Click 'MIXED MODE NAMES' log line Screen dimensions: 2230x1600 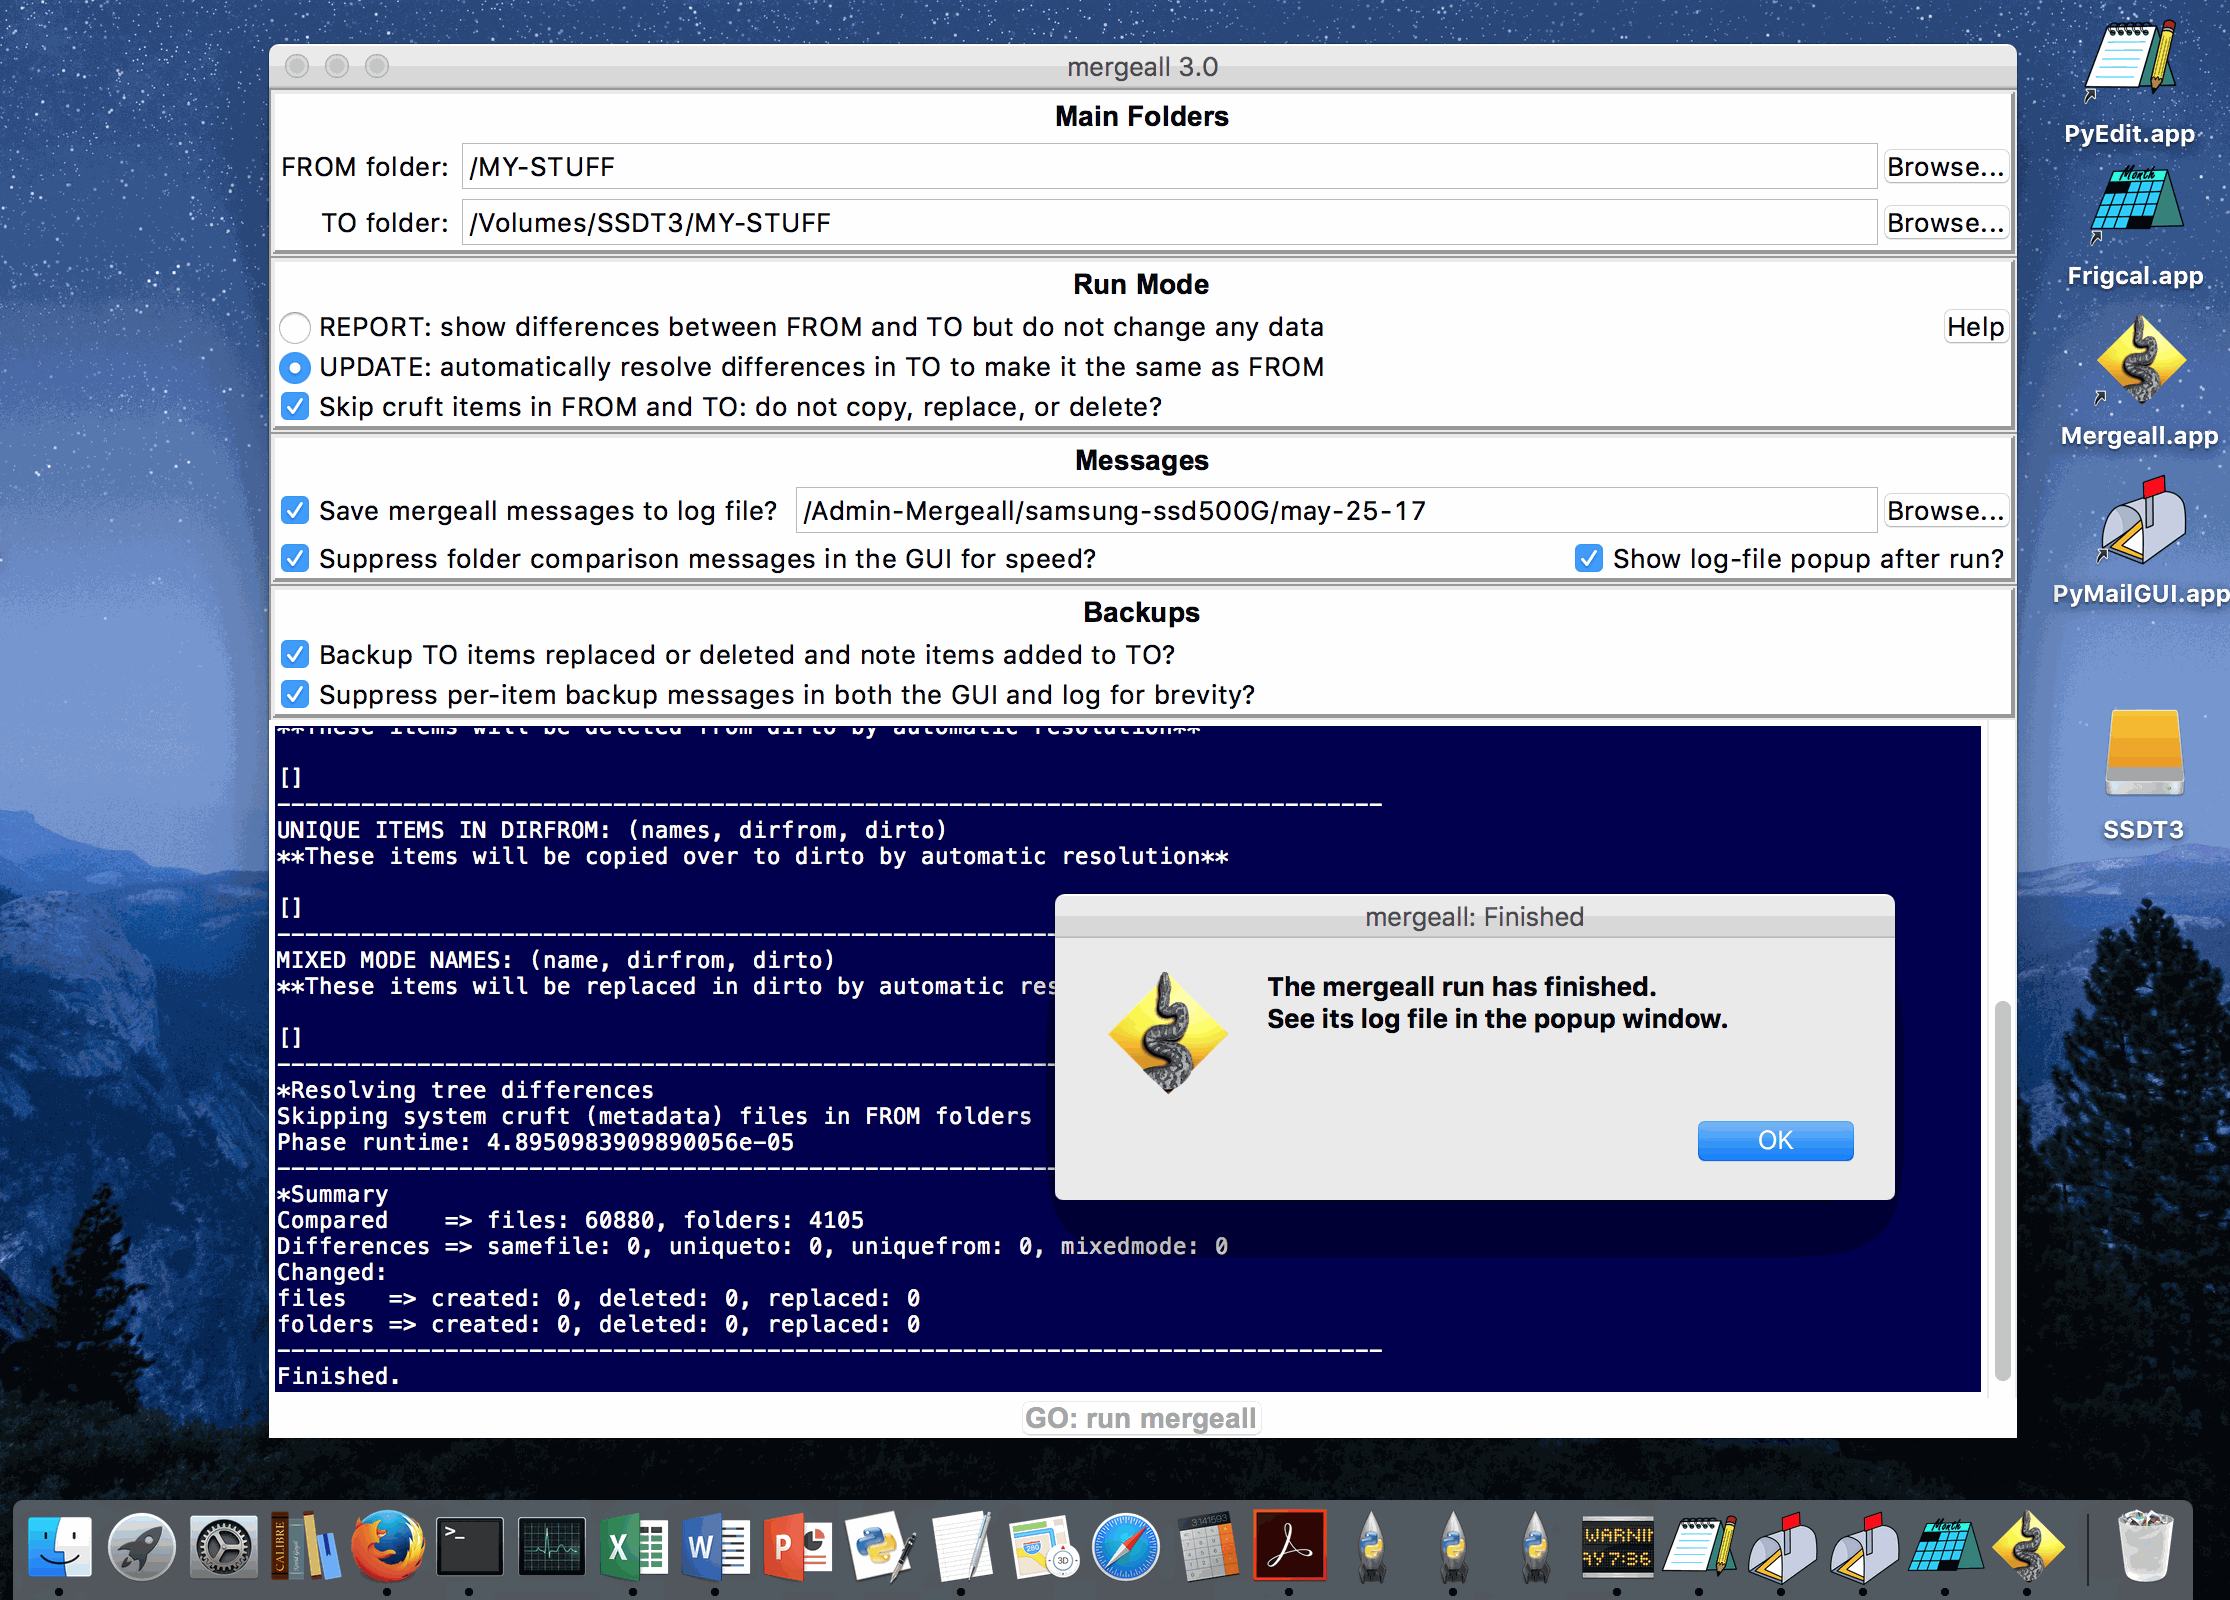555,960
